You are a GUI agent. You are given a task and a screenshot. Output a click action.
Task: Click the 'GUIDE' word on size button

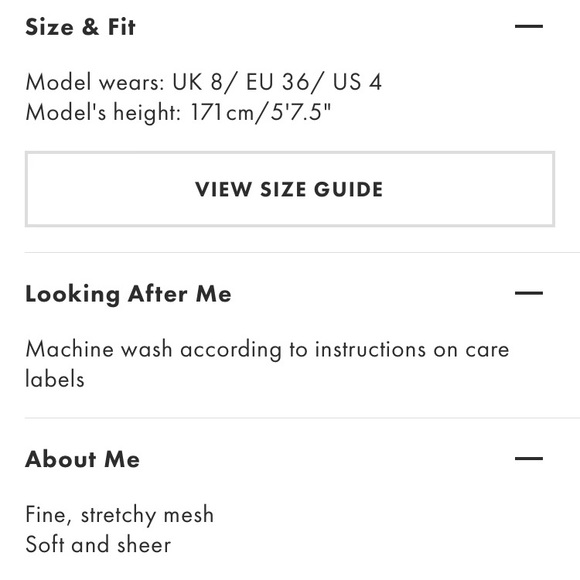coord(348,189)
